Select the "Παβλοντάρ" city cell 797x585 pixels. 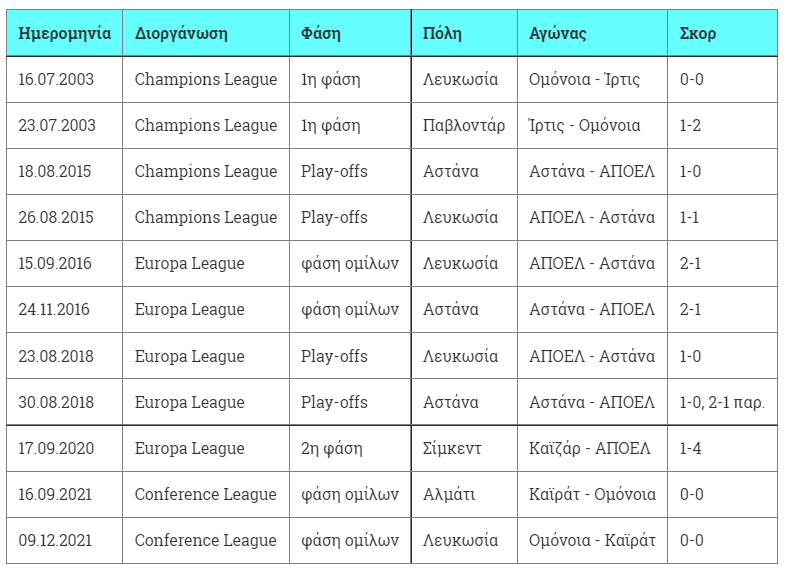click(464, 125)
